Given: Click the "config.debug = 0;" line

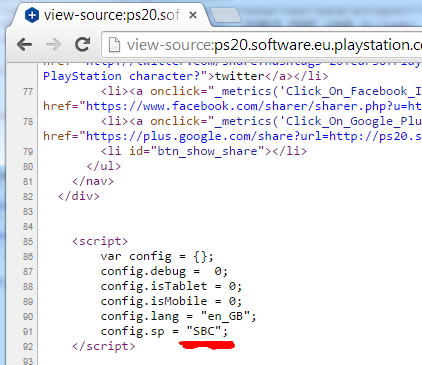Looking at the screenshot, I should tap(164, 271).
